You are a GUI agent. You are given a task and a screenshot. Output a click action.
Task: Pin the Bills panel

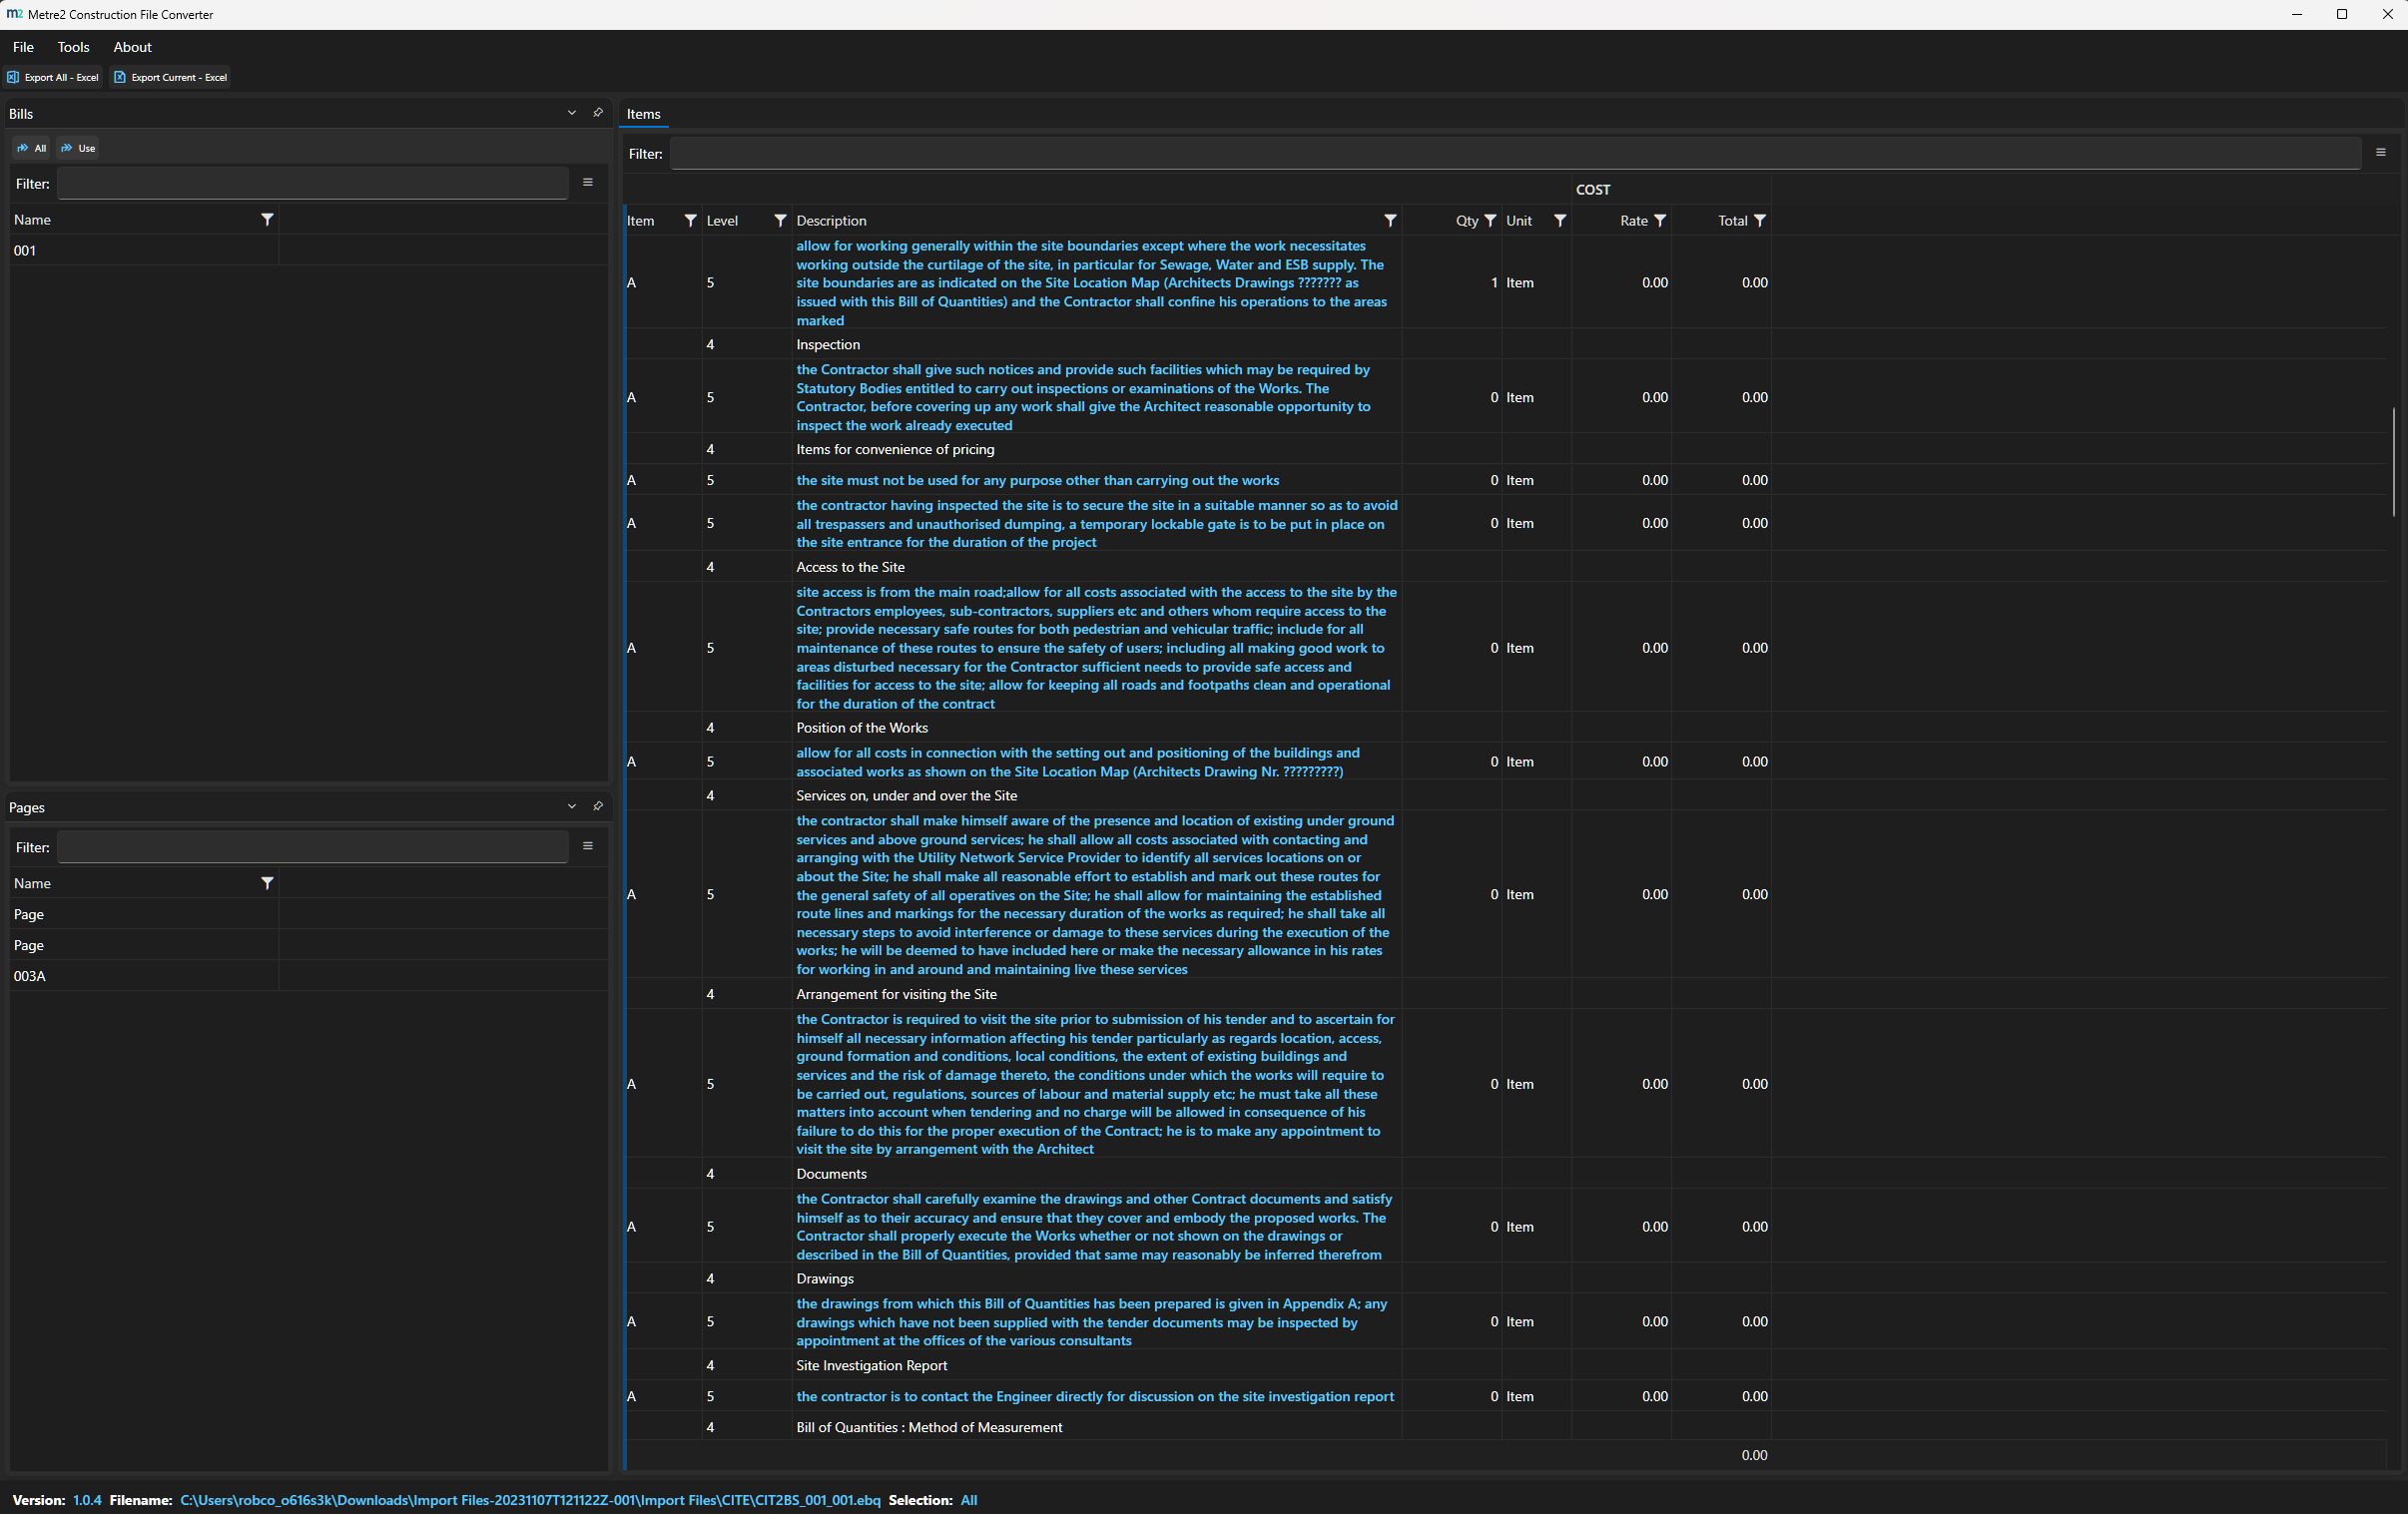598,113
